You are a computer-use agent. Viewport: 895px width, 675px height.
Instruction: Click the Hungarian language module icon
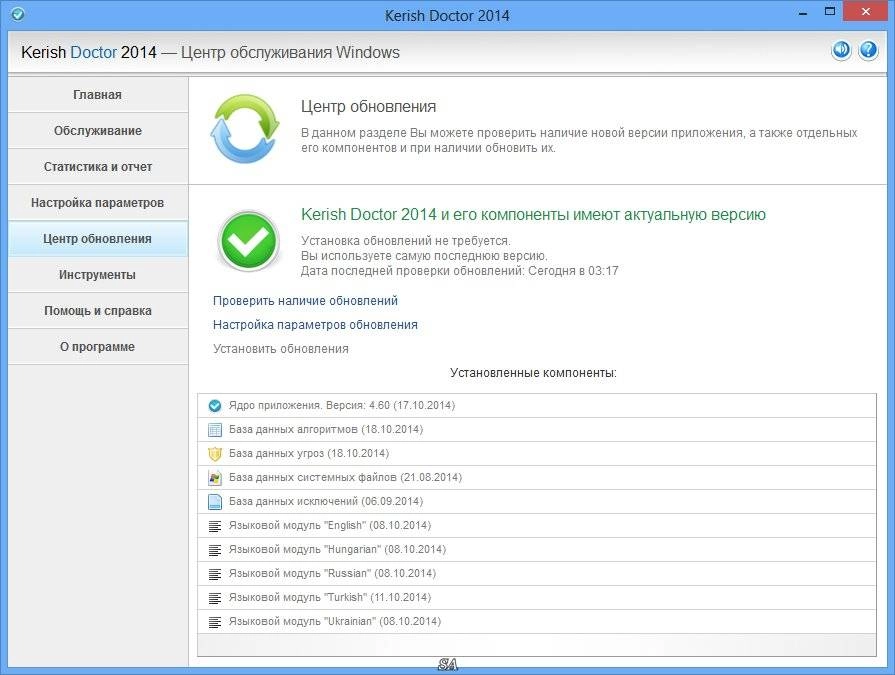[215, 550]
